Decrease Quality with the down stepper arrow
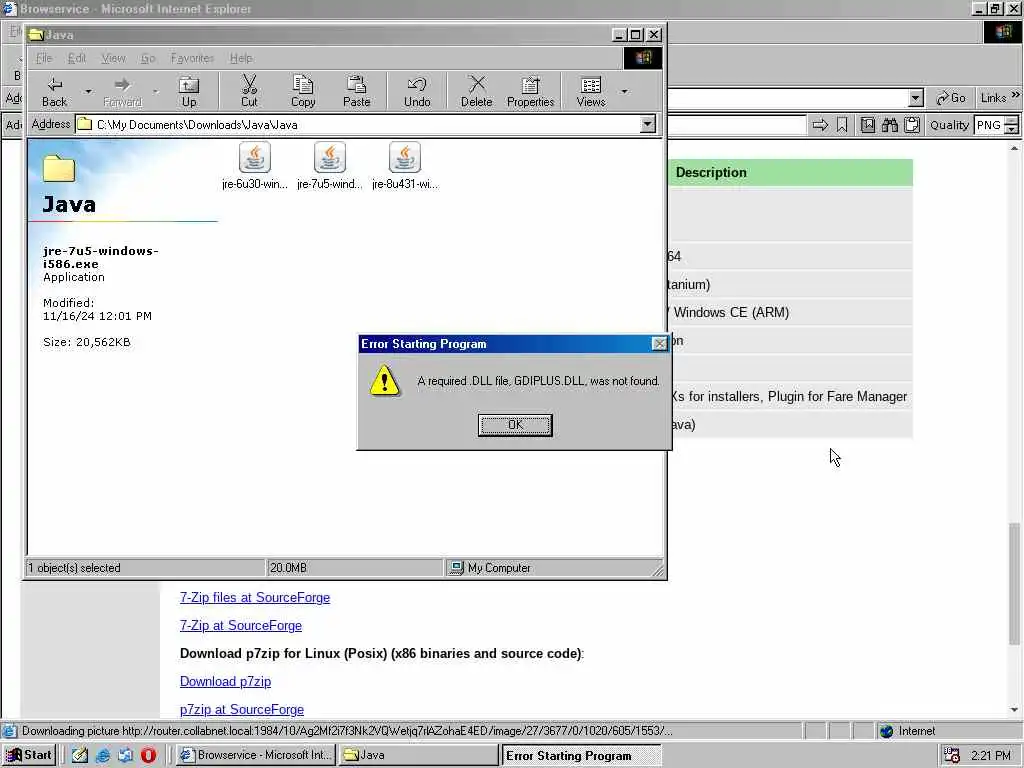Screen dimensions: 1024x768 pos(1012,129)
